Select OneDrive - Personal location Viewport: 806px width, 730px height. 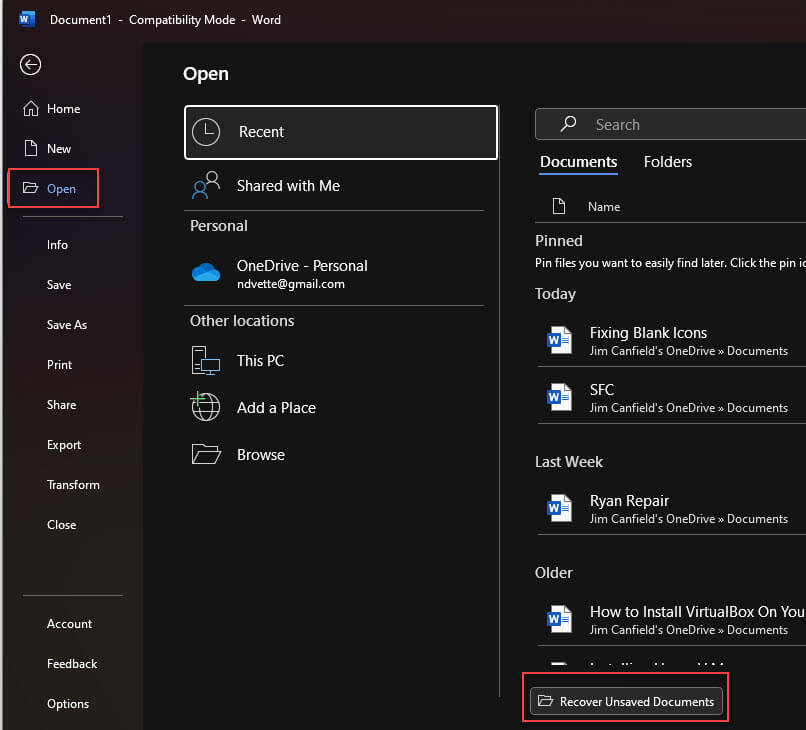coord(334,273)
